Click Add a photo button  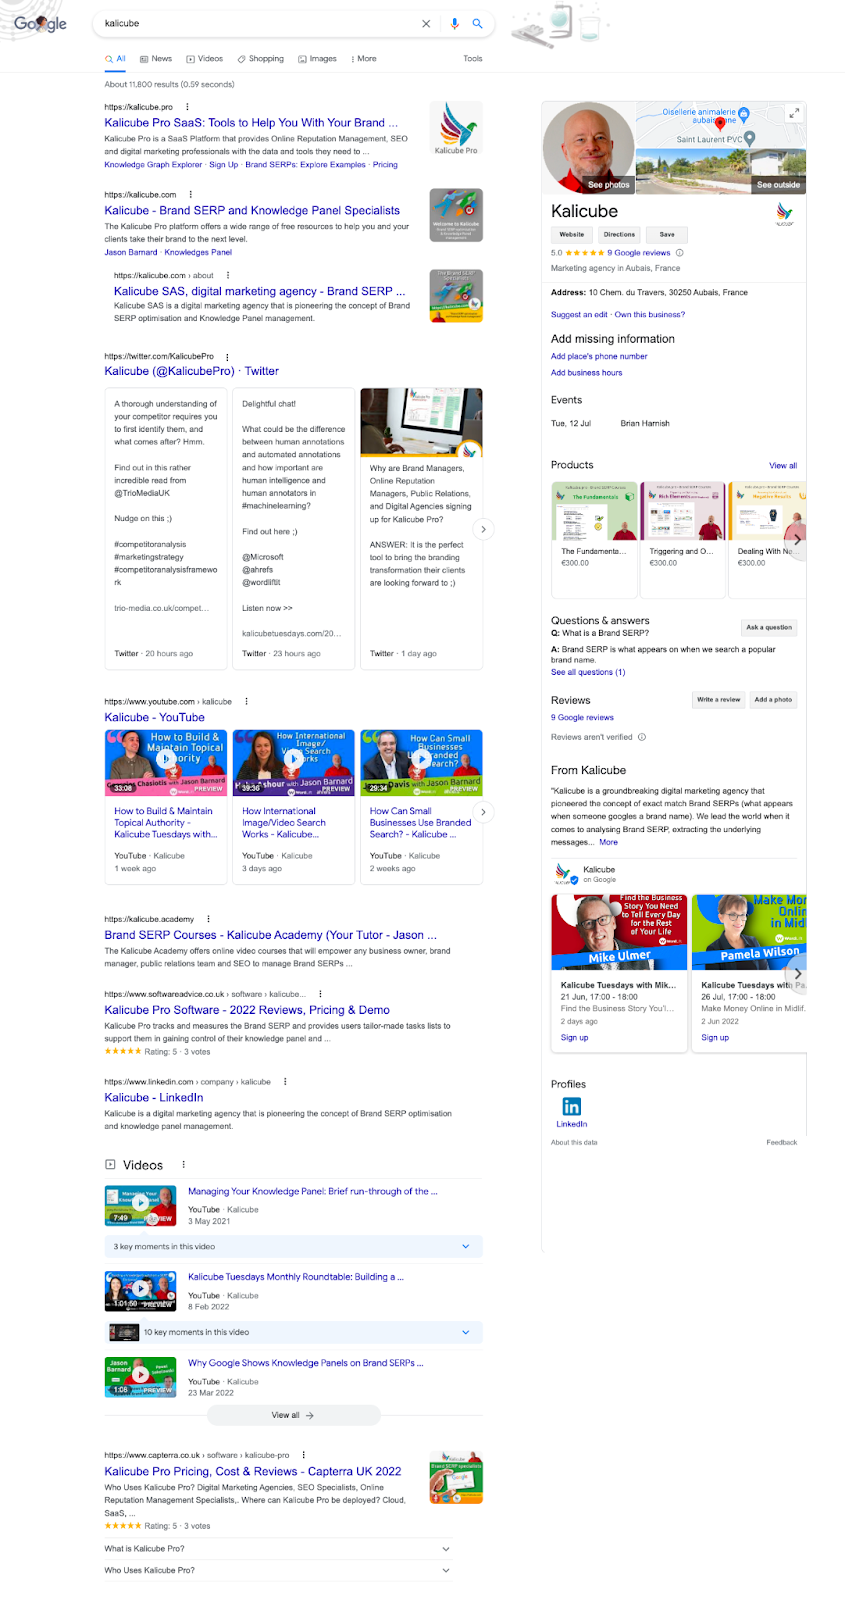(773, 700)
